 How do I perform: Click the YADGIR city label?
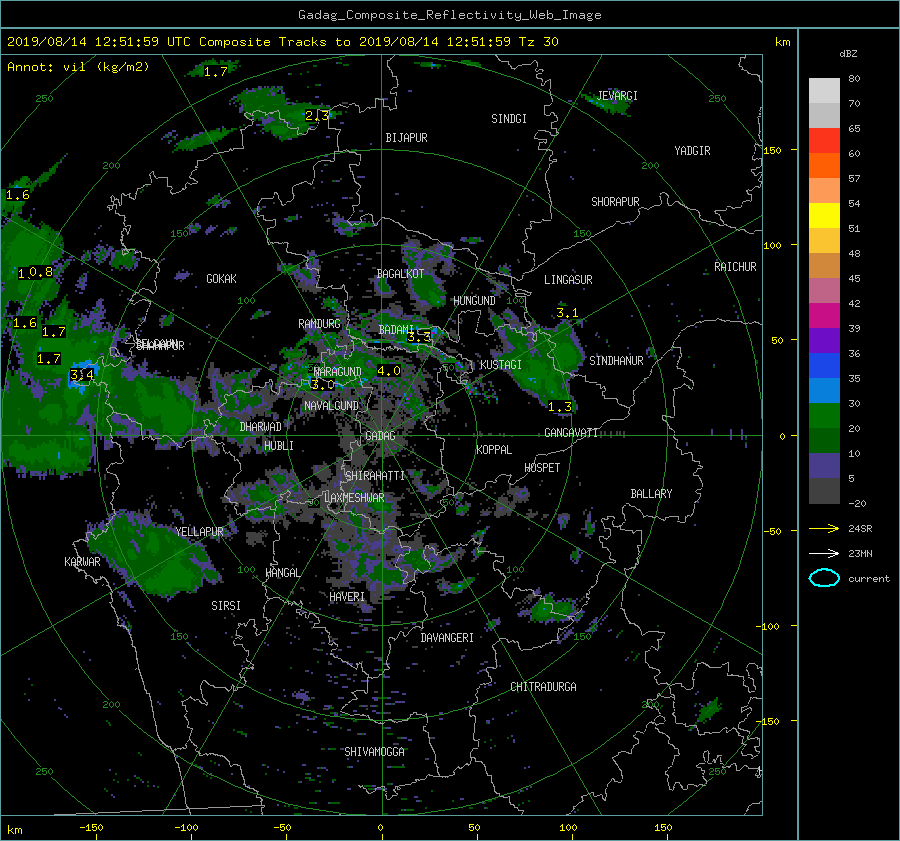692,151
